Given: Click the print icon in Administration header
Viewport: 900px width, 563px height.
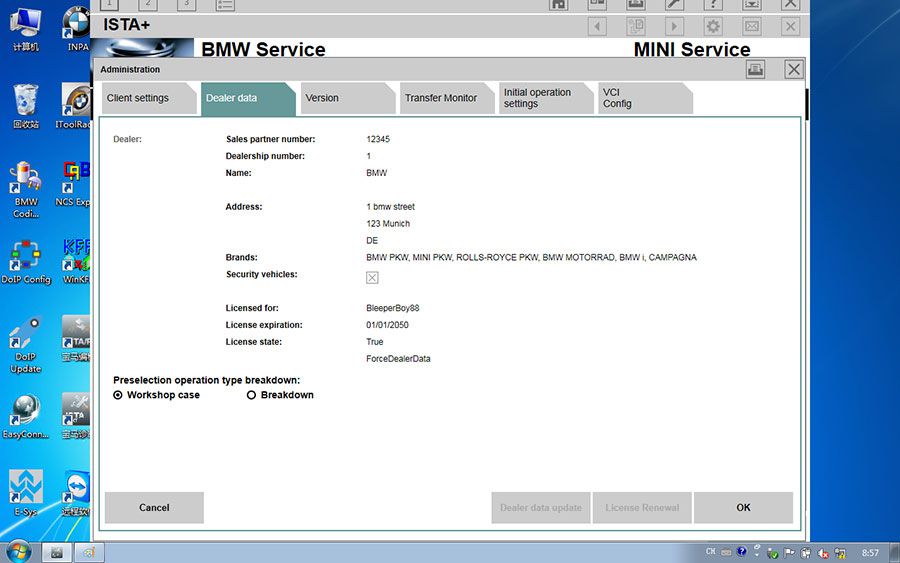Looking at the screenshot, I should pyautogui.click(x=755, y=69).
